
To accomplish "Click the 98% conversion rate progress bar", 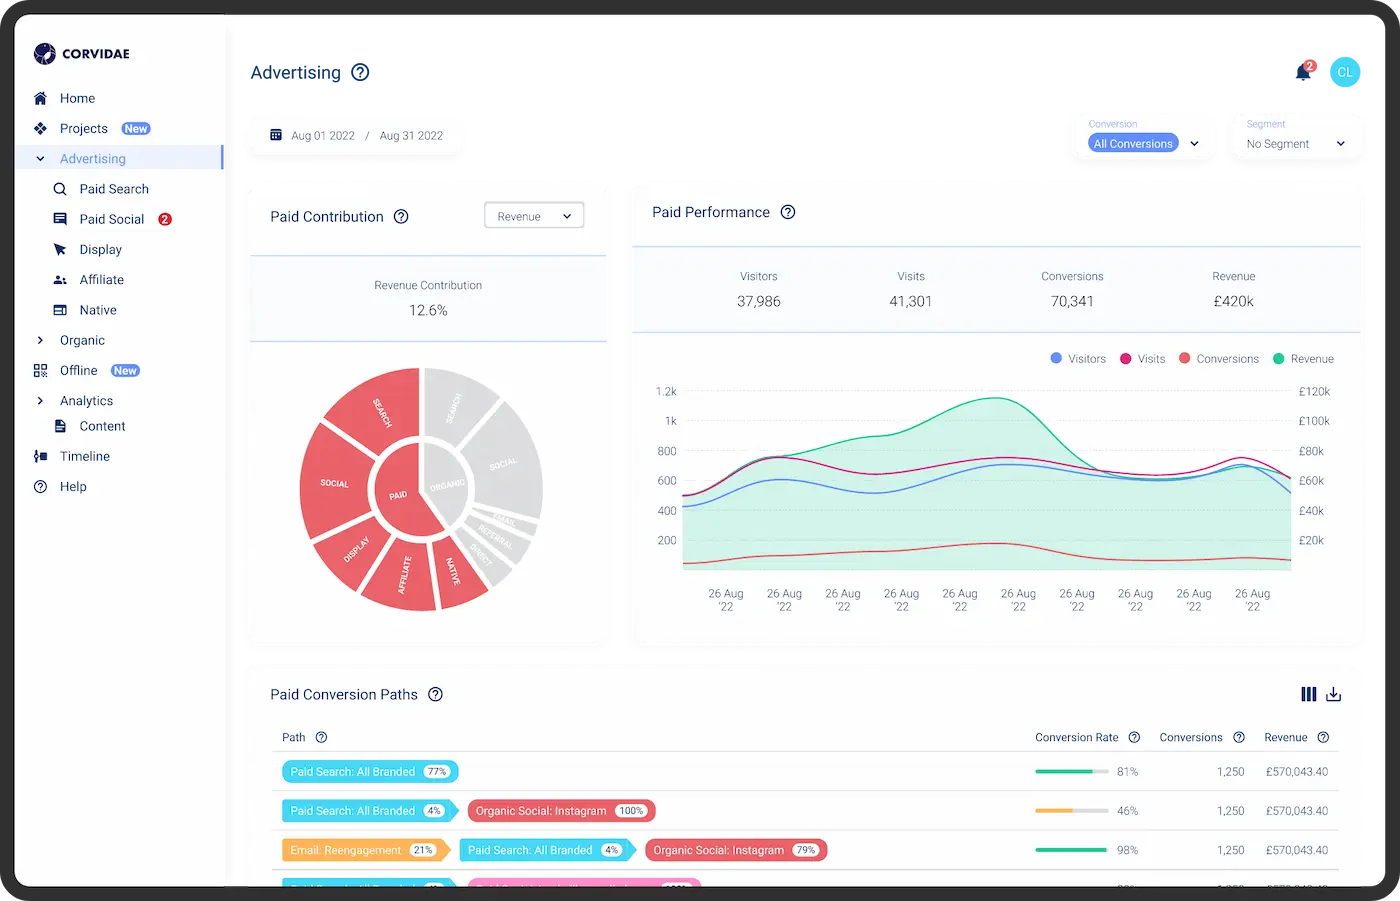I will [x=1072, y=850].
